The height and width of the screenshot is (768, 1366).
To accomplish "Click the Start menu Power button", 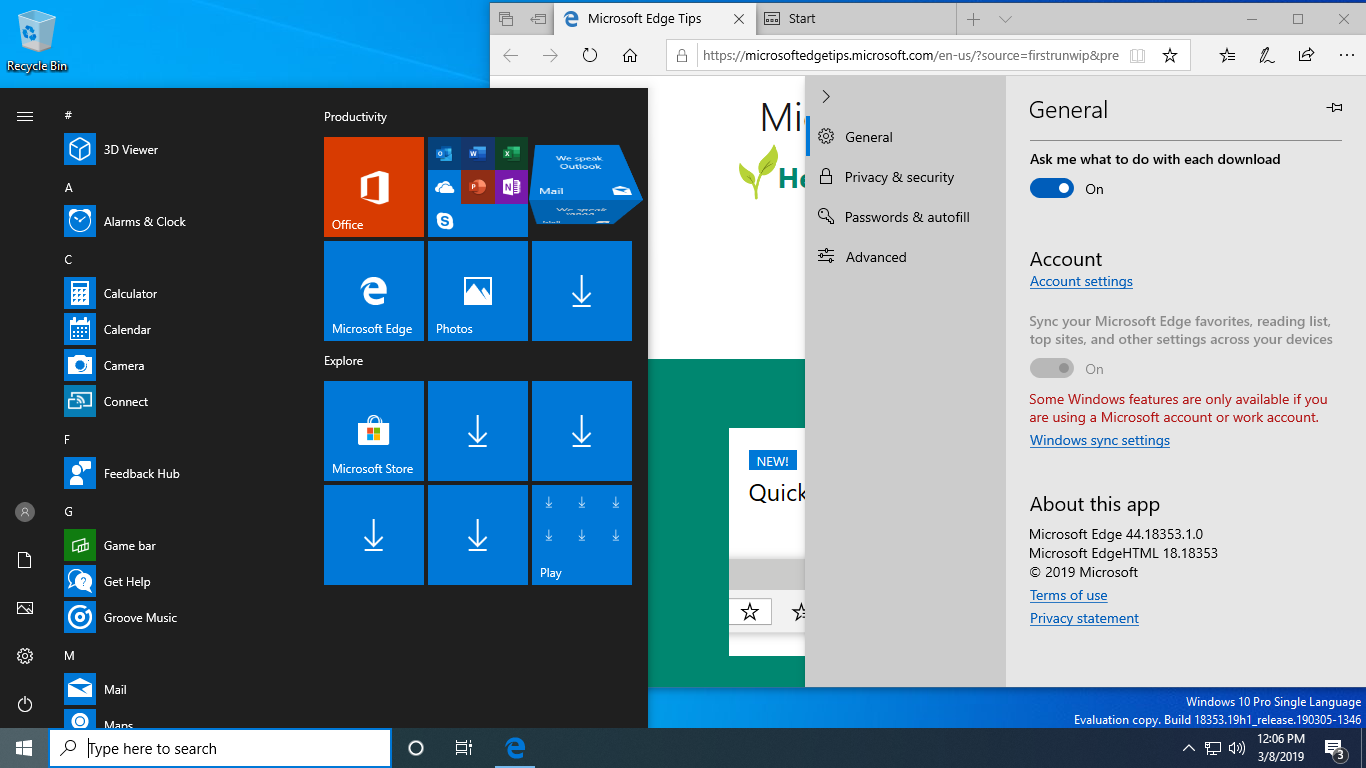I will coord(25,705).
